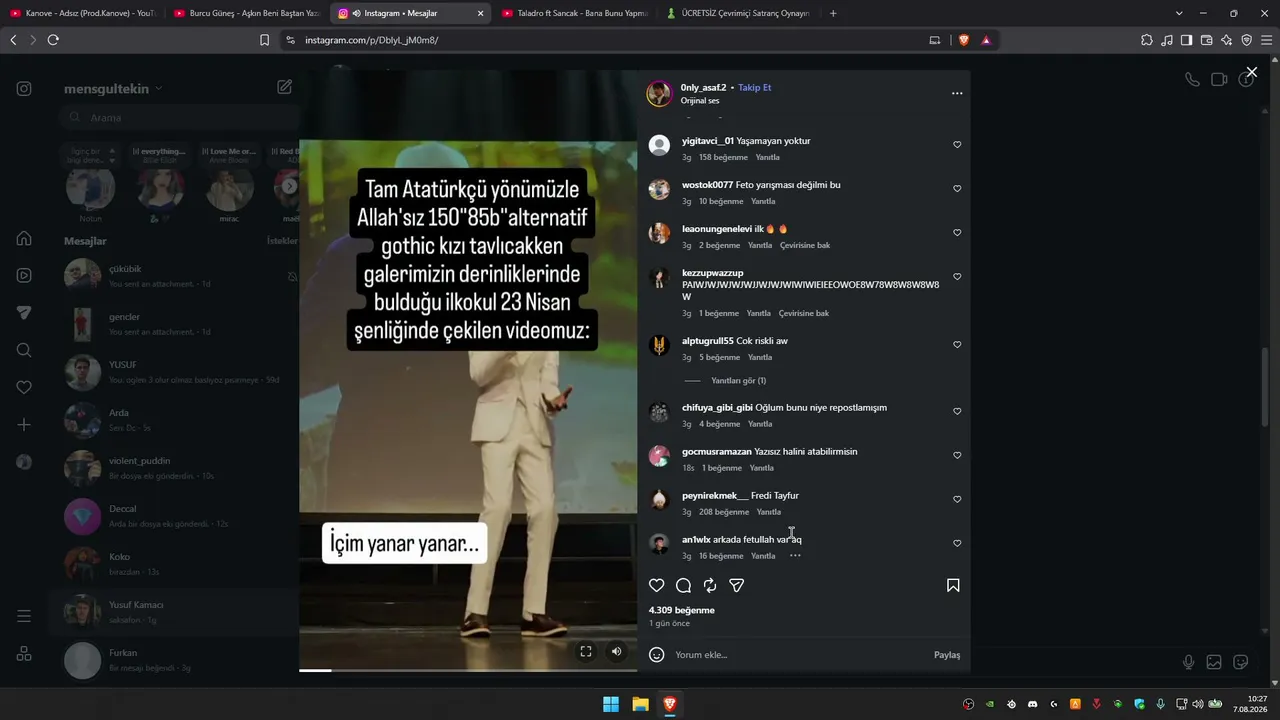Click the Yorum ekle comment field
The width and height of the screenshot is (1280, 720).
coord(800,655)
